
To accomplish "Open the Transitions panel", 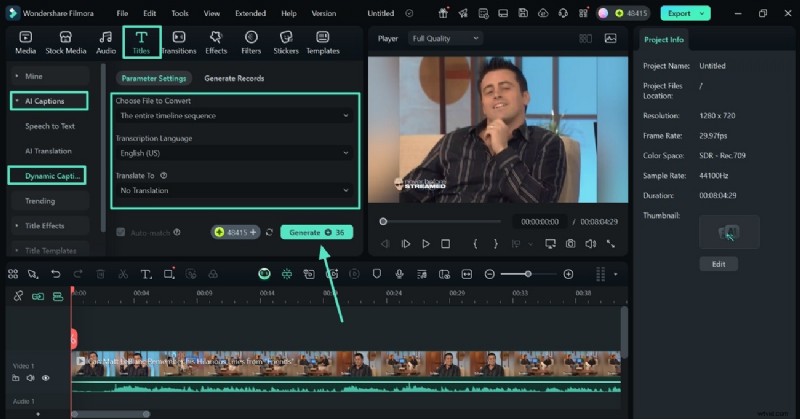I will click(x=178, y=42).
